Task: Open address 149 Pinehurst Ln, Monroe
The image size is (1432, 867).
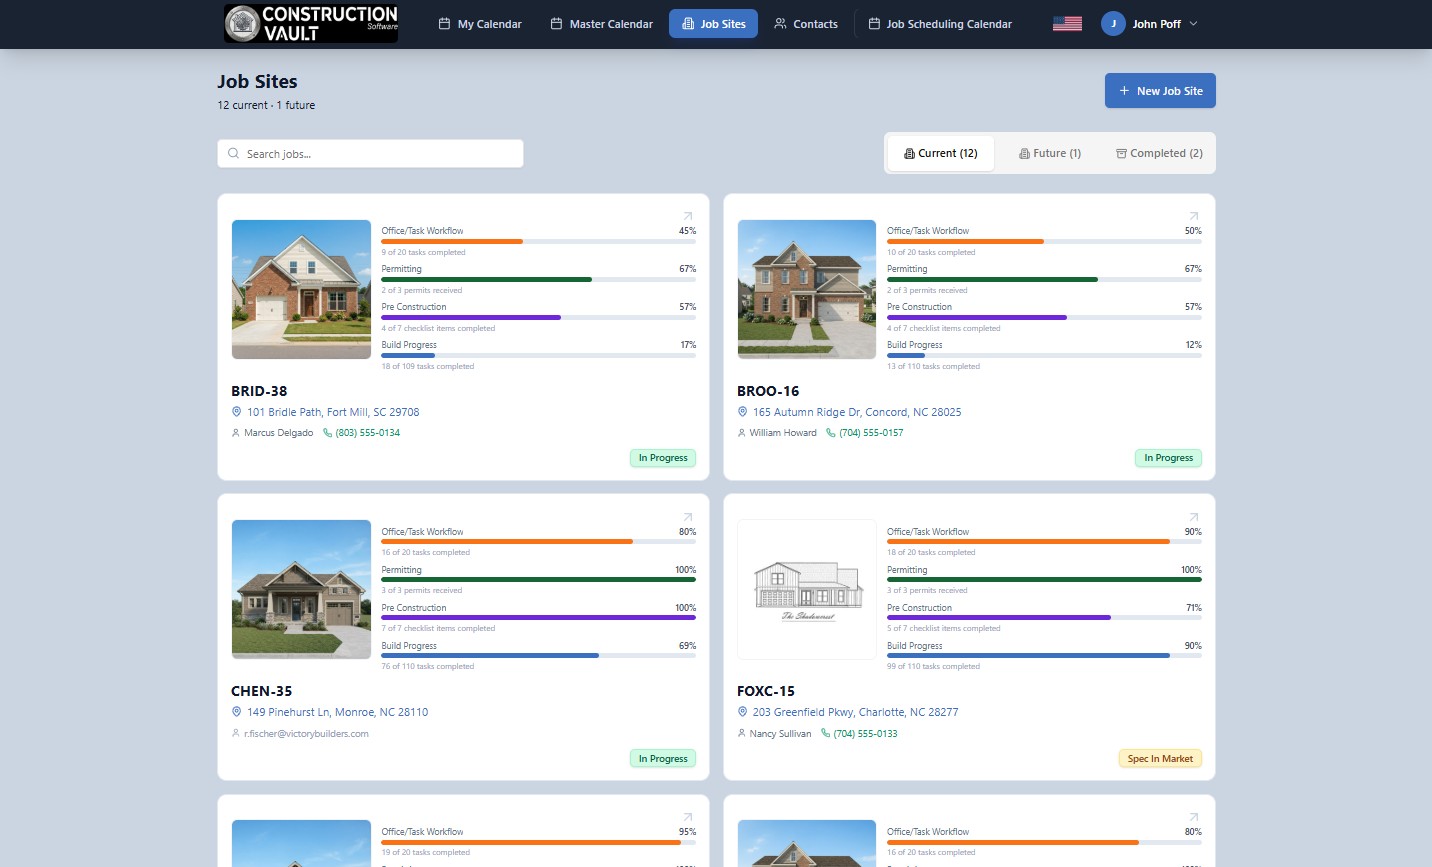Action: pos(338,712)
